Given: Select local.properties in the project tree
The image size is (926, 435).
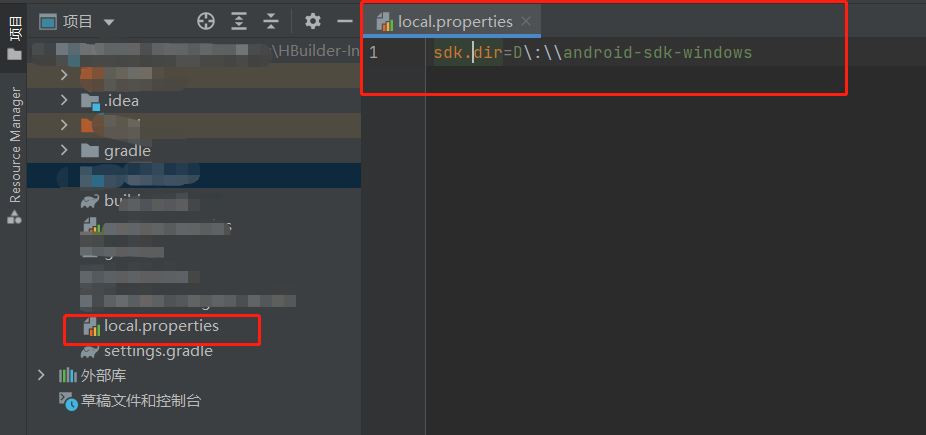Looking at the screenshot, I should 161,326.
